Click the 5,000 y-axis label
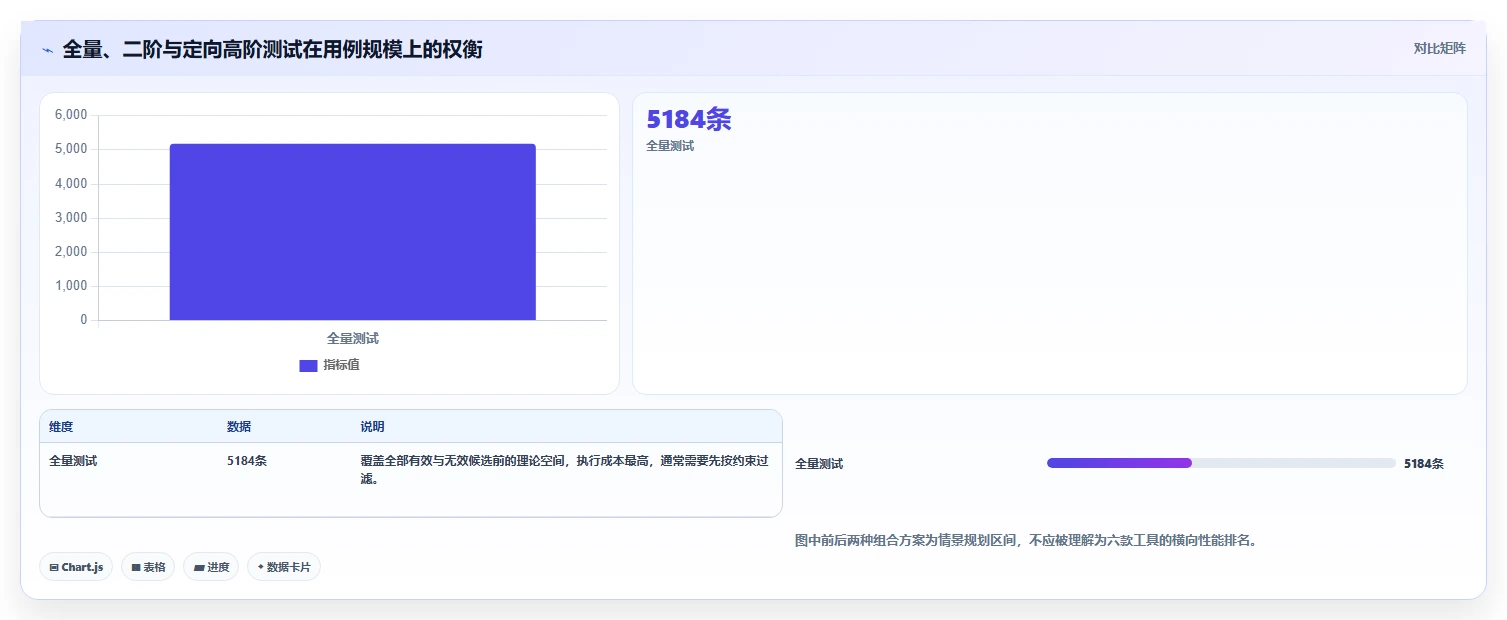 tap(70, 149)
